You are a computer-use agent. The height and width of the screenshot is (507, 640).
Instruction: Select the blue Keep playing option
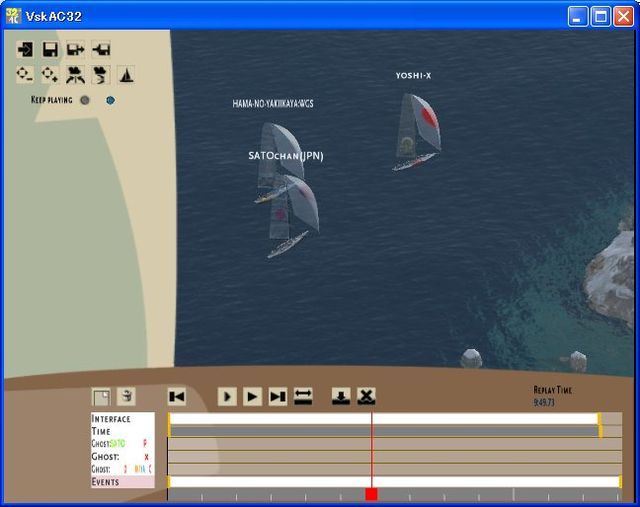coord(110,100)
